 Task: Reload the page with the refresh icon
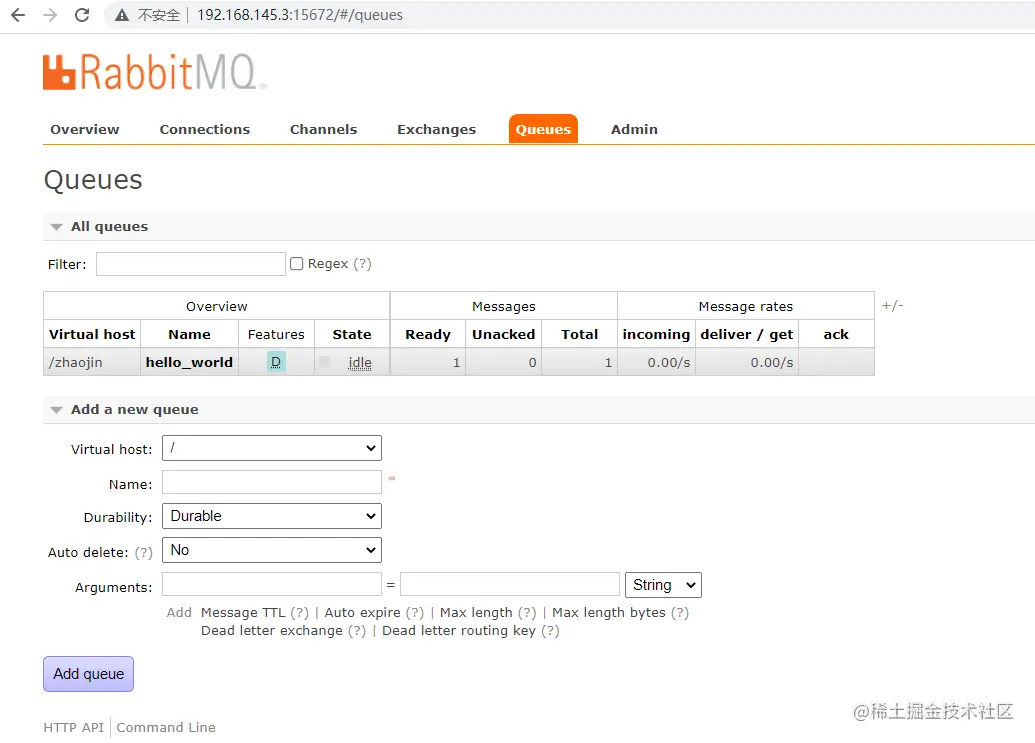pyautogui.click(x=82, y=15)
